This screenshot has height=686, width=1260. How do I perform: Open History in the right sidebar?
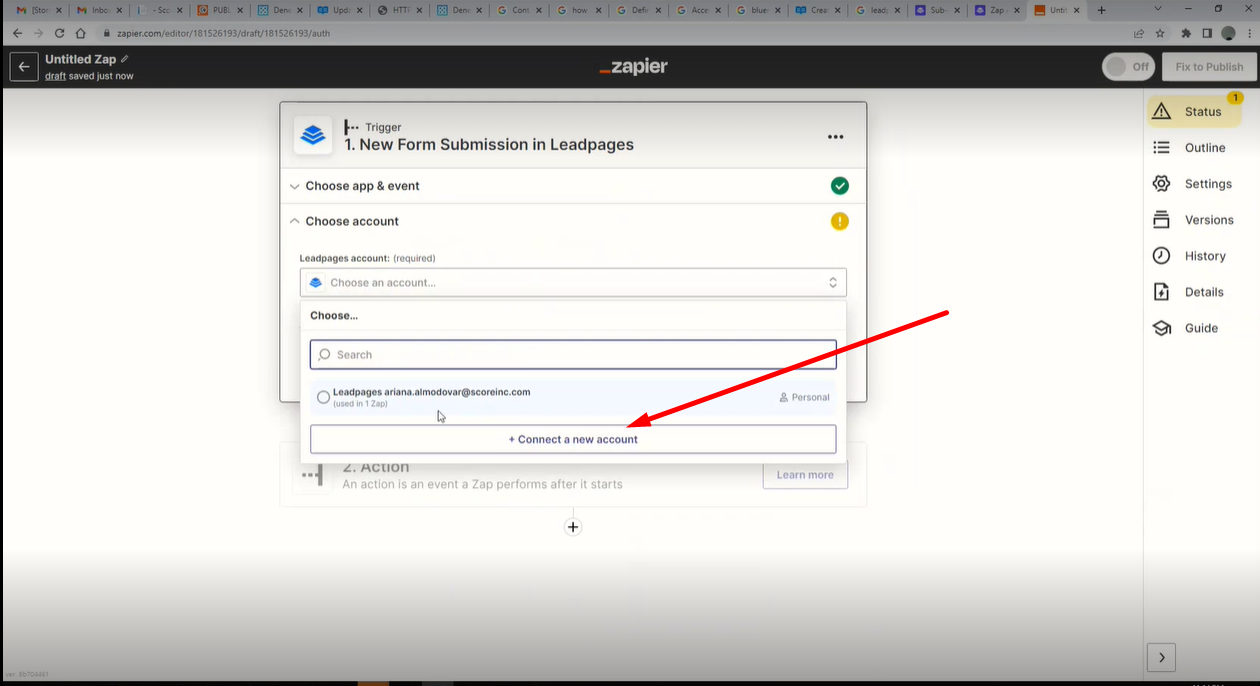pyautogui.click(x=1189, y=255)
